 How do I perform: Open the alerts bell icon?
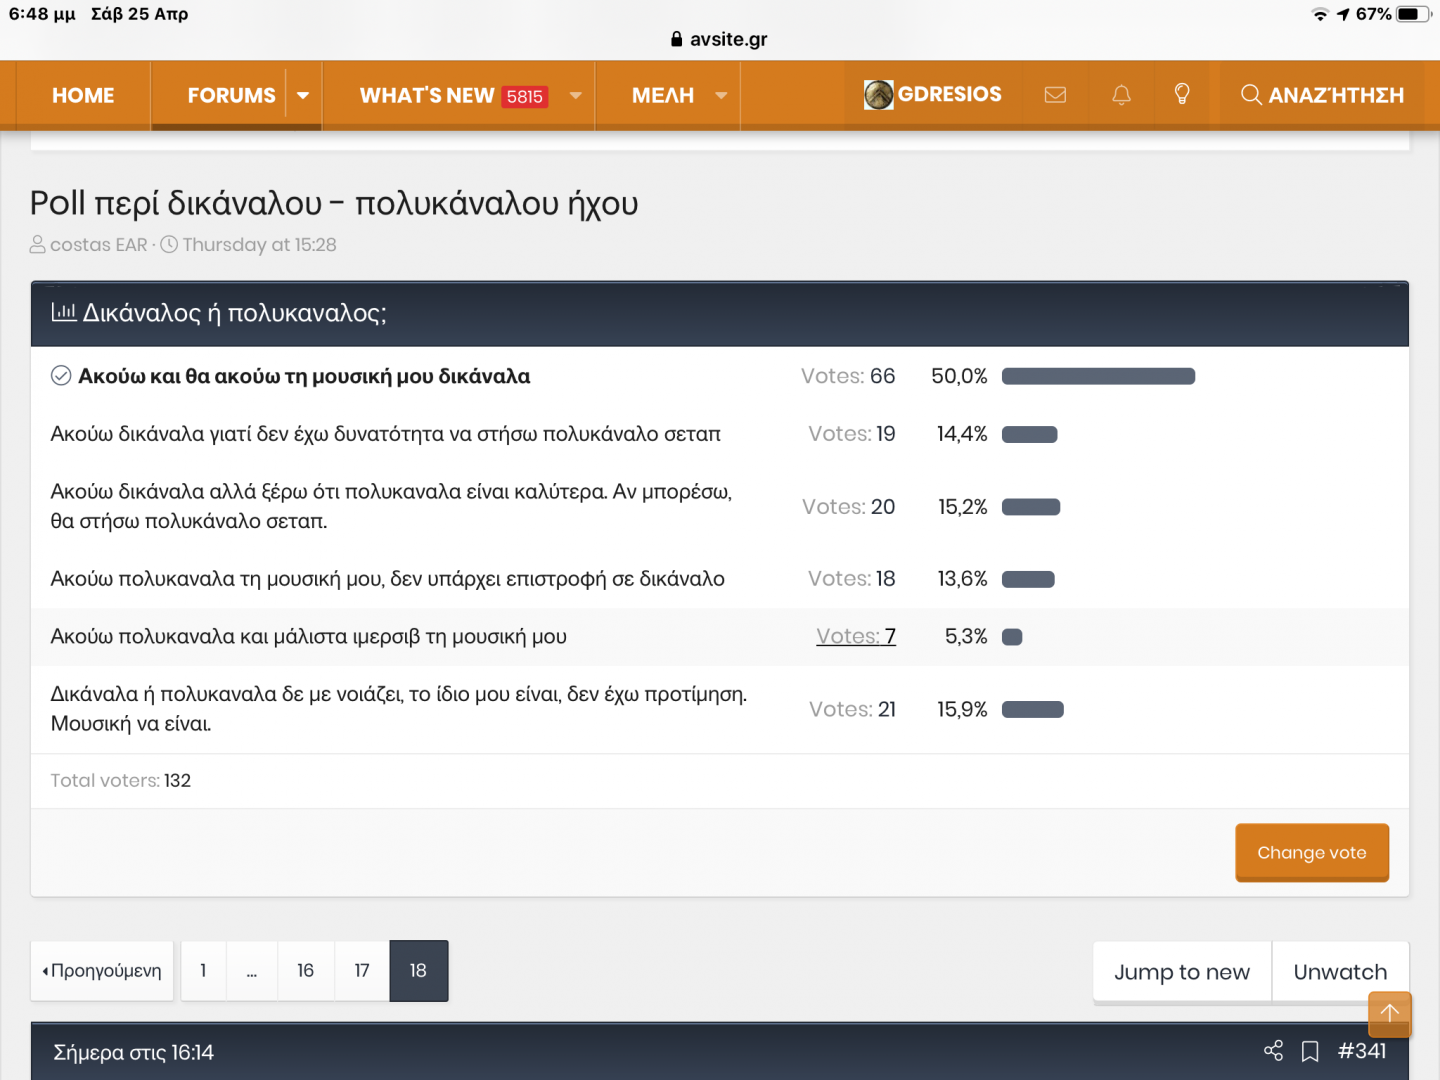1121,95
